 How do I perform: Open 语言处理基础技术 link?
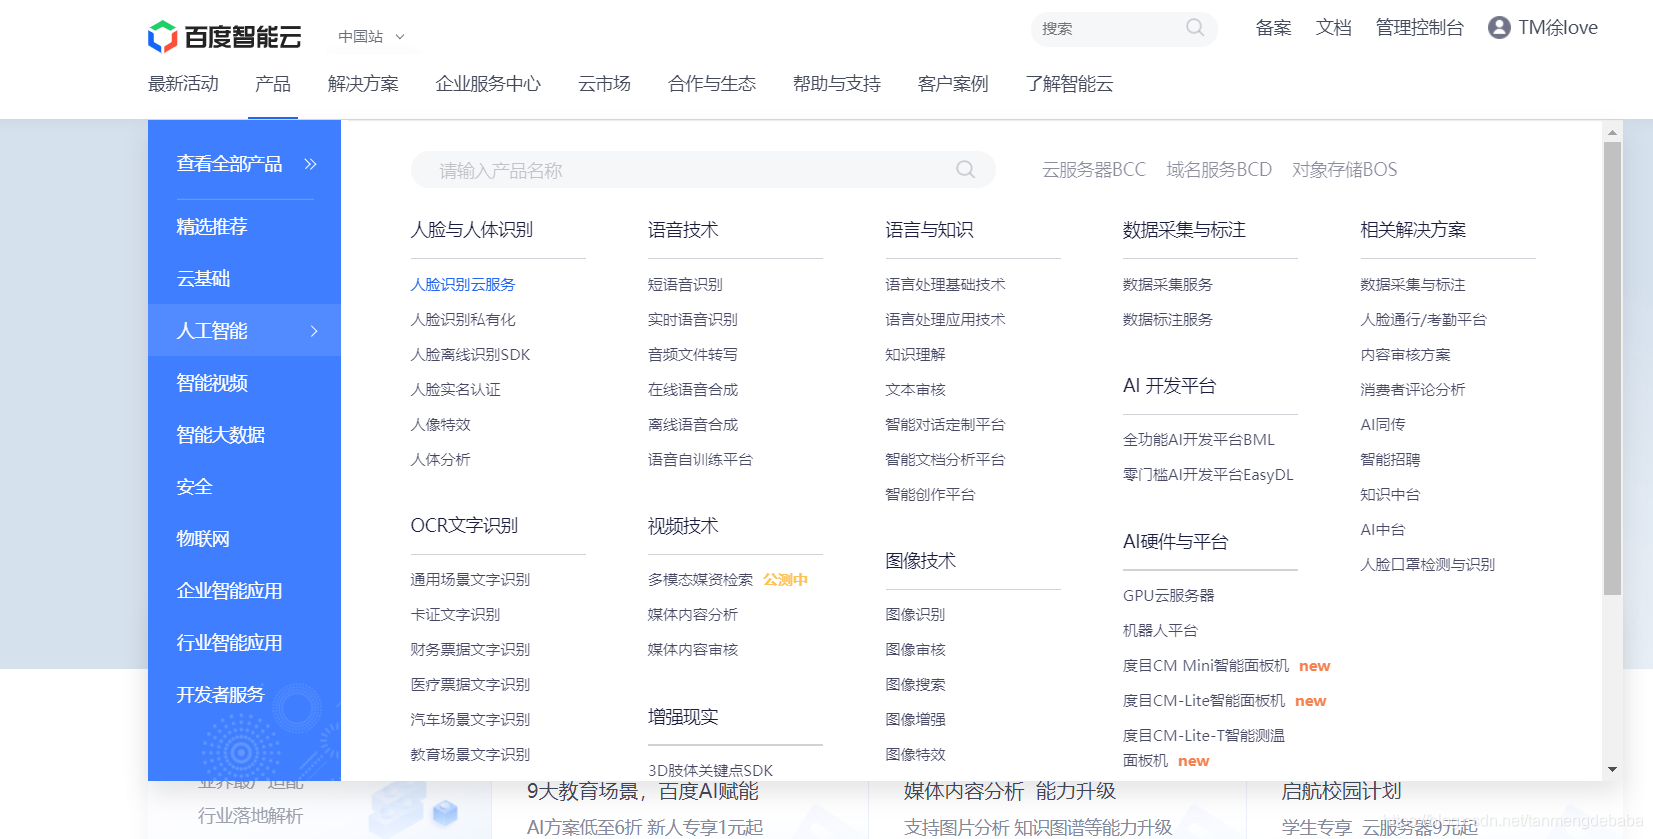coord(945,285)
